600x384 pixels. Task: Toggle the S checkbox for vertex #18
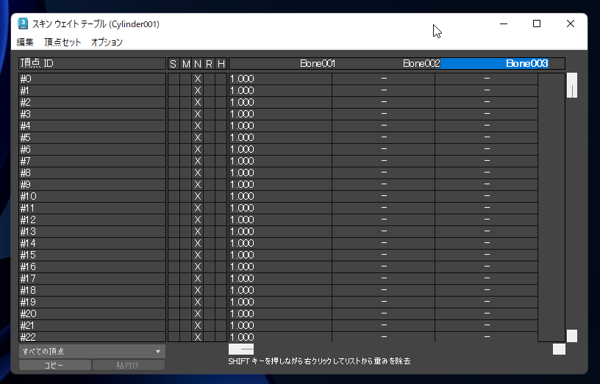[174, 290]
